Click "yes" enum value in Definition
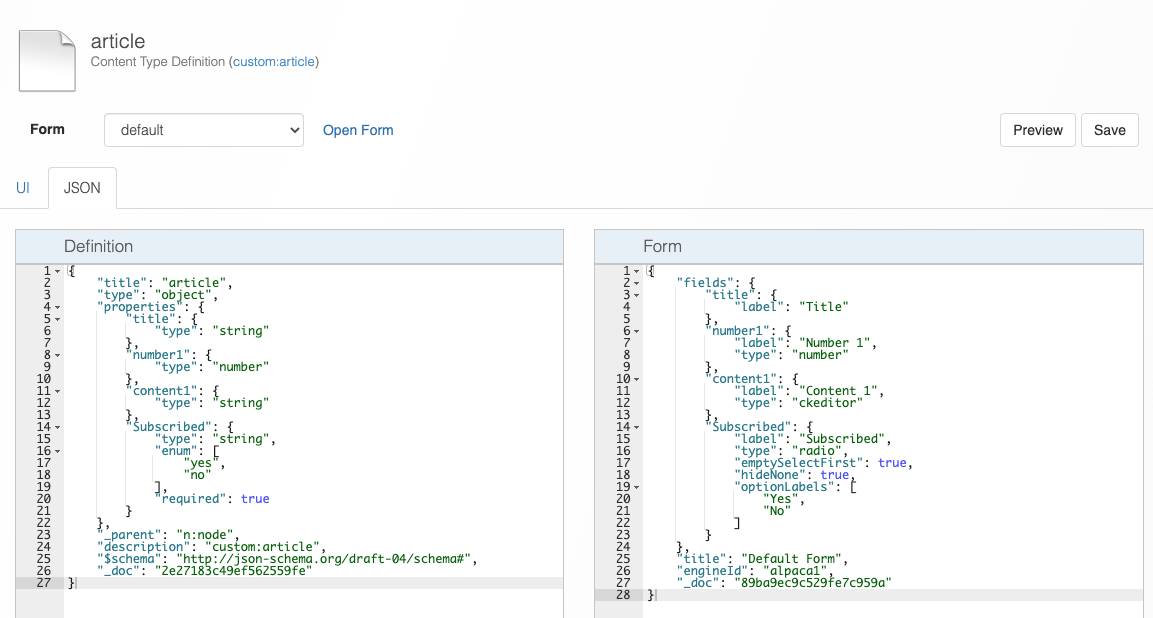The height and width of the screenshot is (618, 1153). coord(201,463)
